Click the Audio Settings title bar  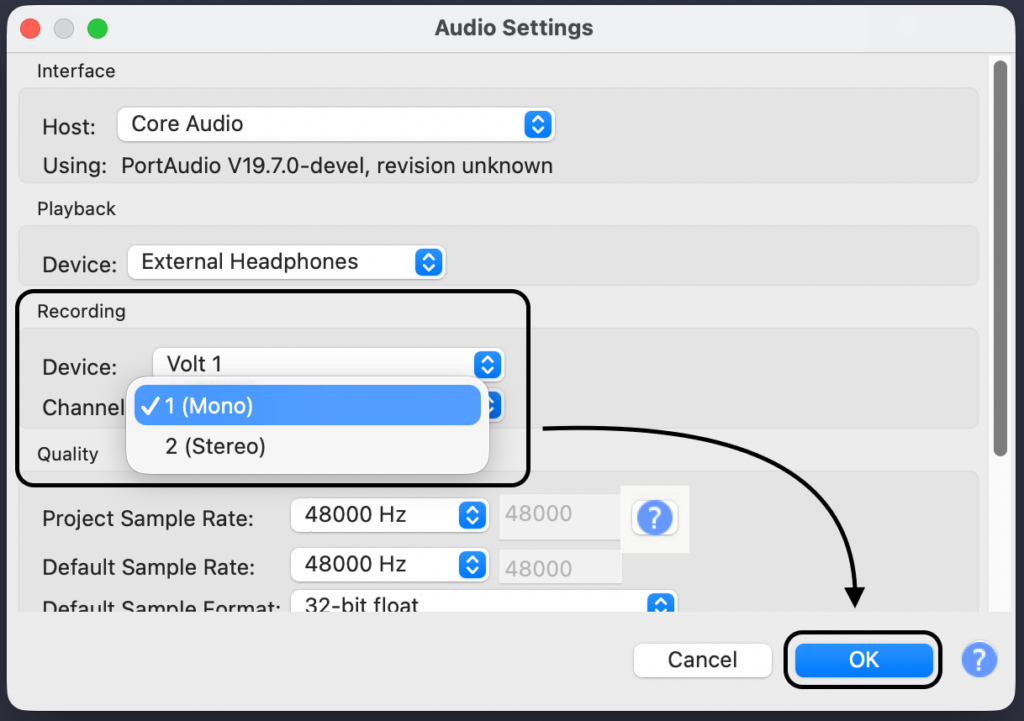pyautogui.click(x=513, y=28)
